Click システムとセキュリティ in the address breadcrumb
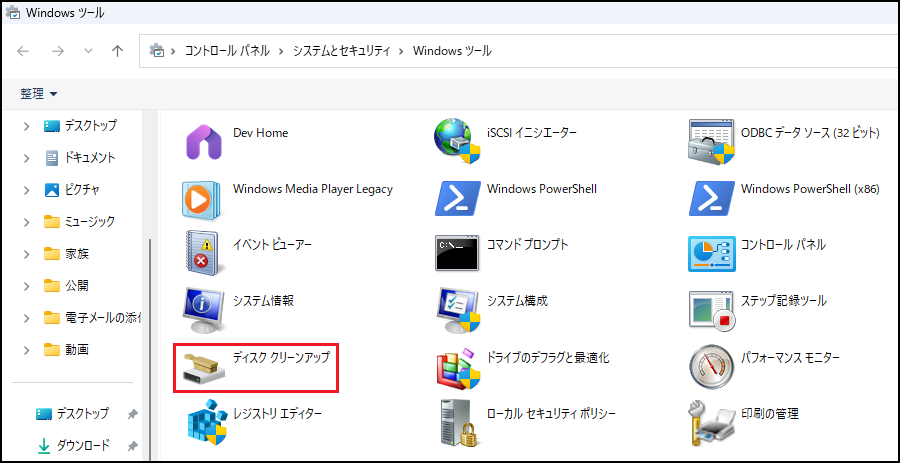The width and height of the screenshot is (900, 463). point(343,51)
